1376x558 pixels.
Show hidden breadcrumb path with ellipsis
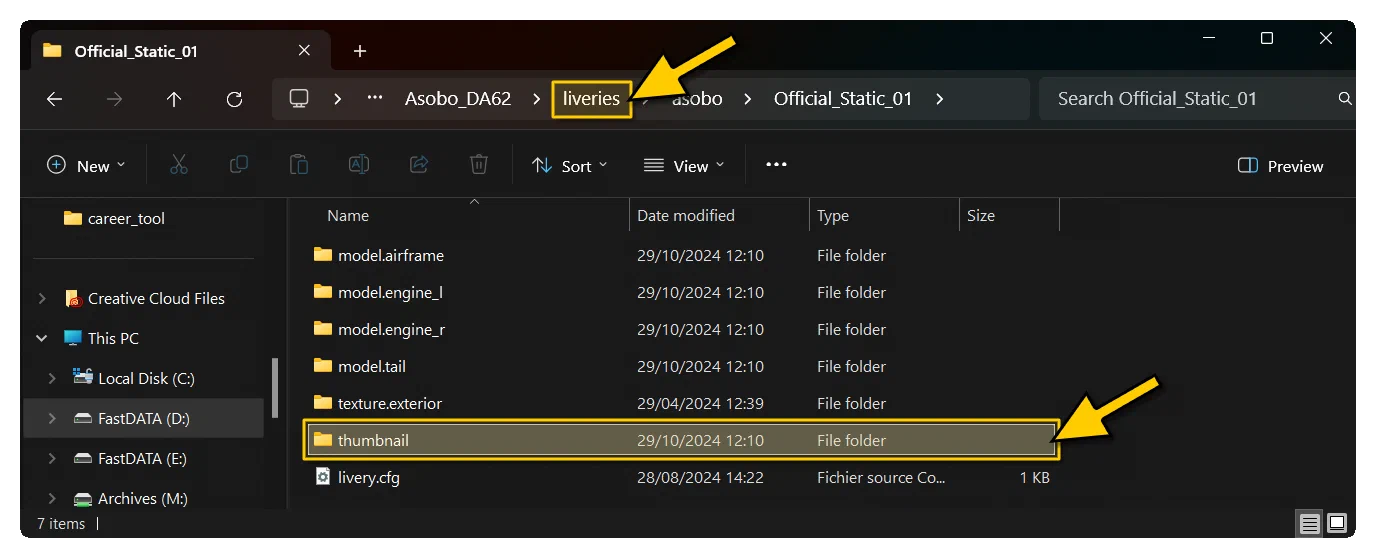click(375, 98)
